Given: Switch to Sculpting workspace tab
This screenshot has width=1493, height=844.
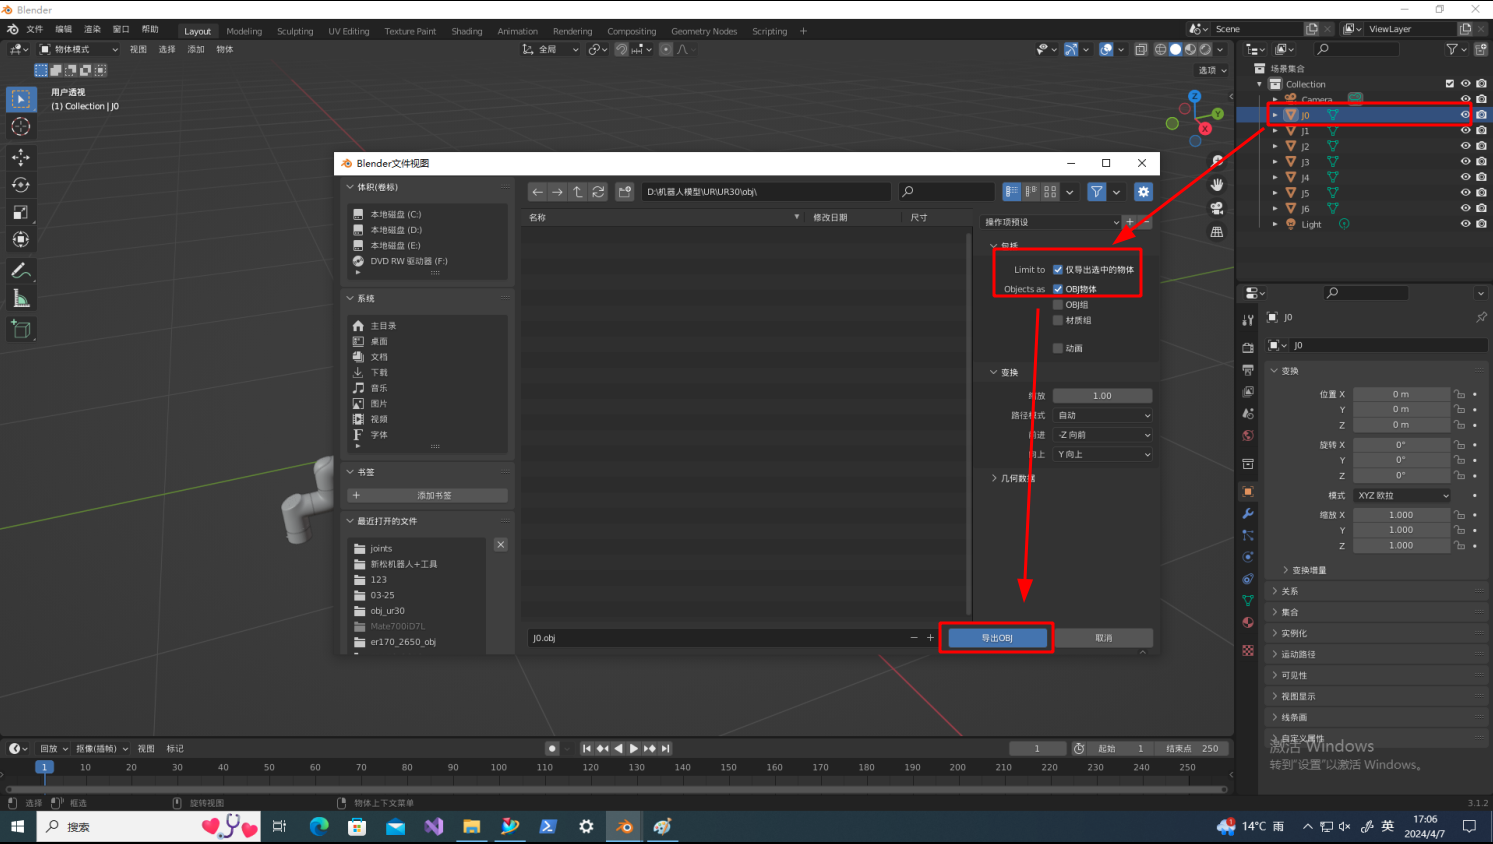Looking at the screenshot, I should click(x=295, y=31).
